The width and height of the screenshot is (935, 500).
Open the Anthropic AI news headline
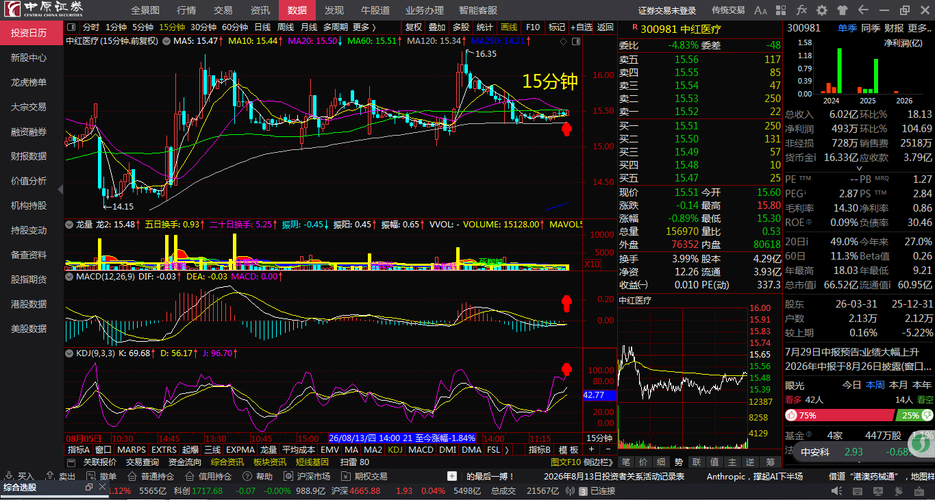click(755, 476)
